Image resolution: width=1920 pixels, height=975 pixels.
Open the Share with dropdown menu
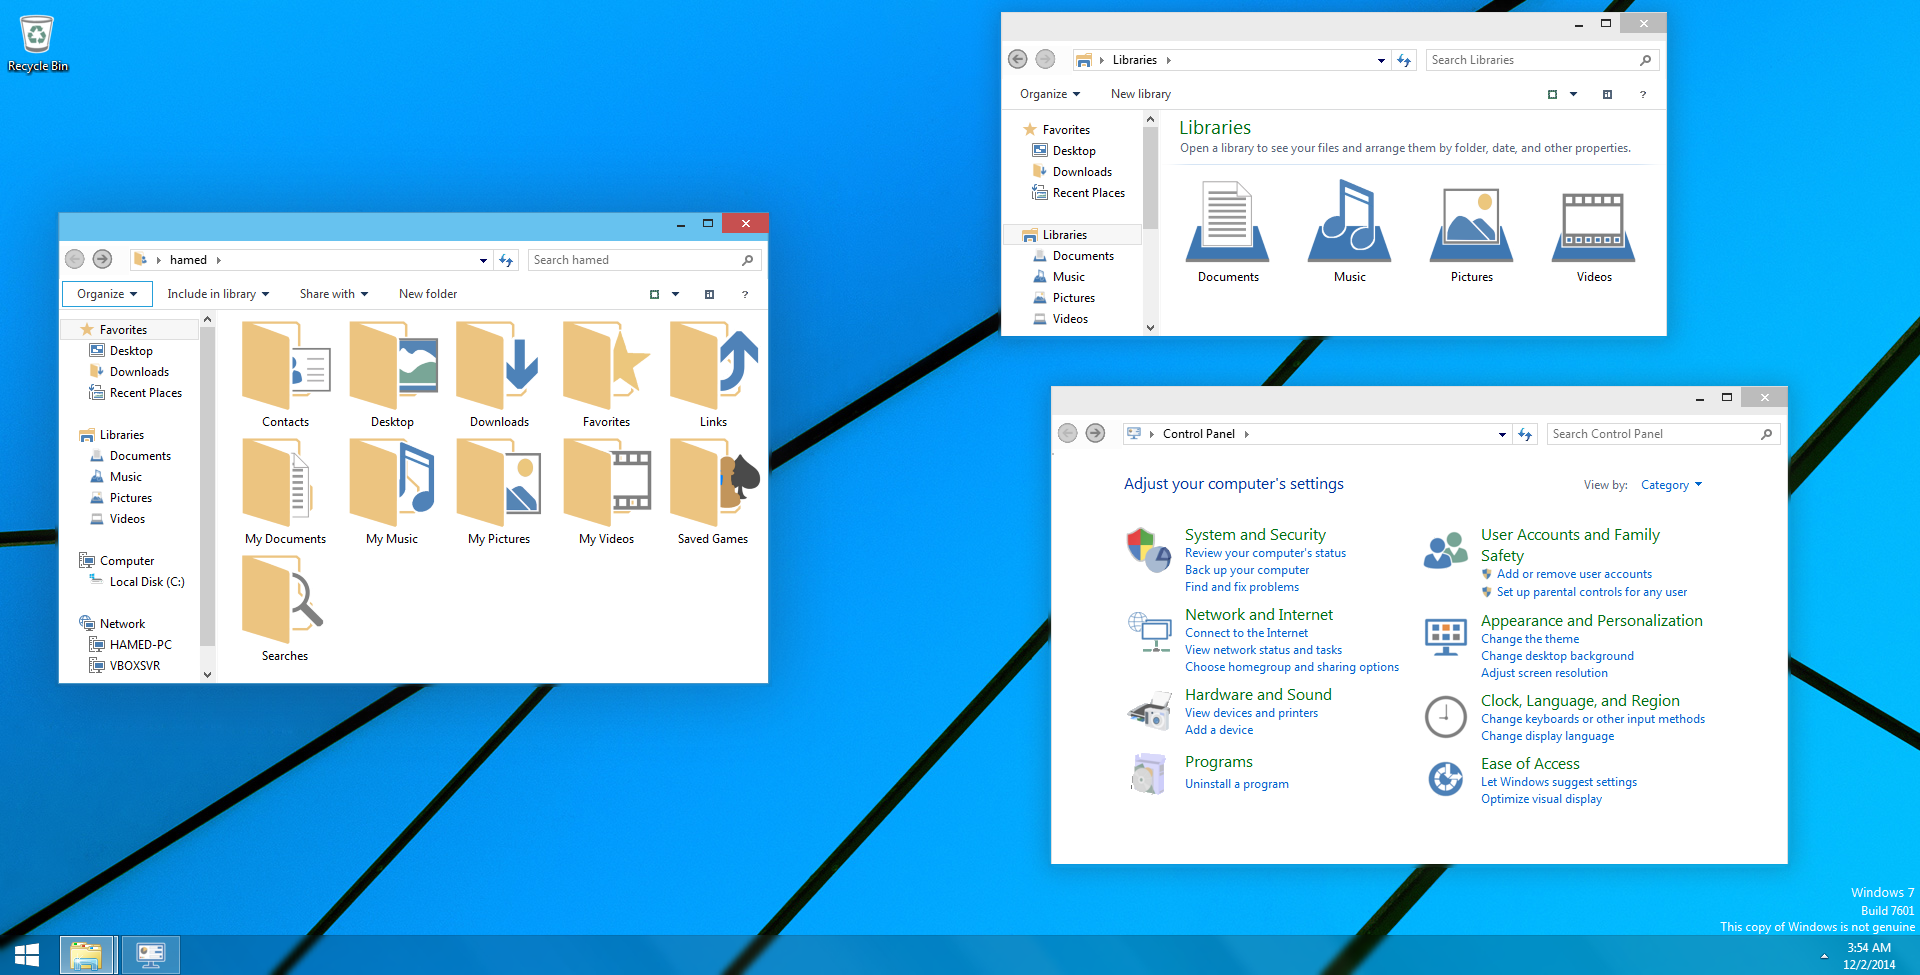pyautogui.click(x=334, y=294)
